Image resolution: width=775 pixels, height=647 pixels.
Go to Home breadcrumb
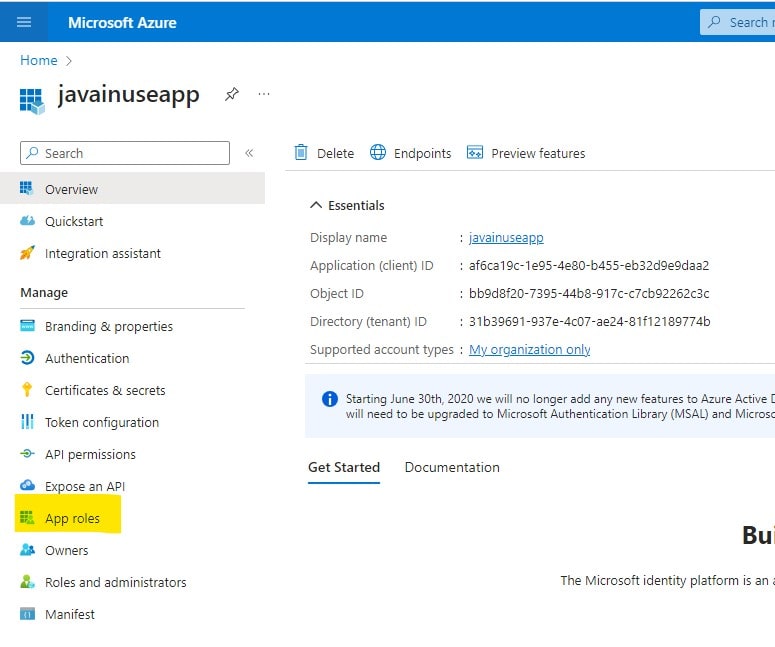tap(39, 60)
